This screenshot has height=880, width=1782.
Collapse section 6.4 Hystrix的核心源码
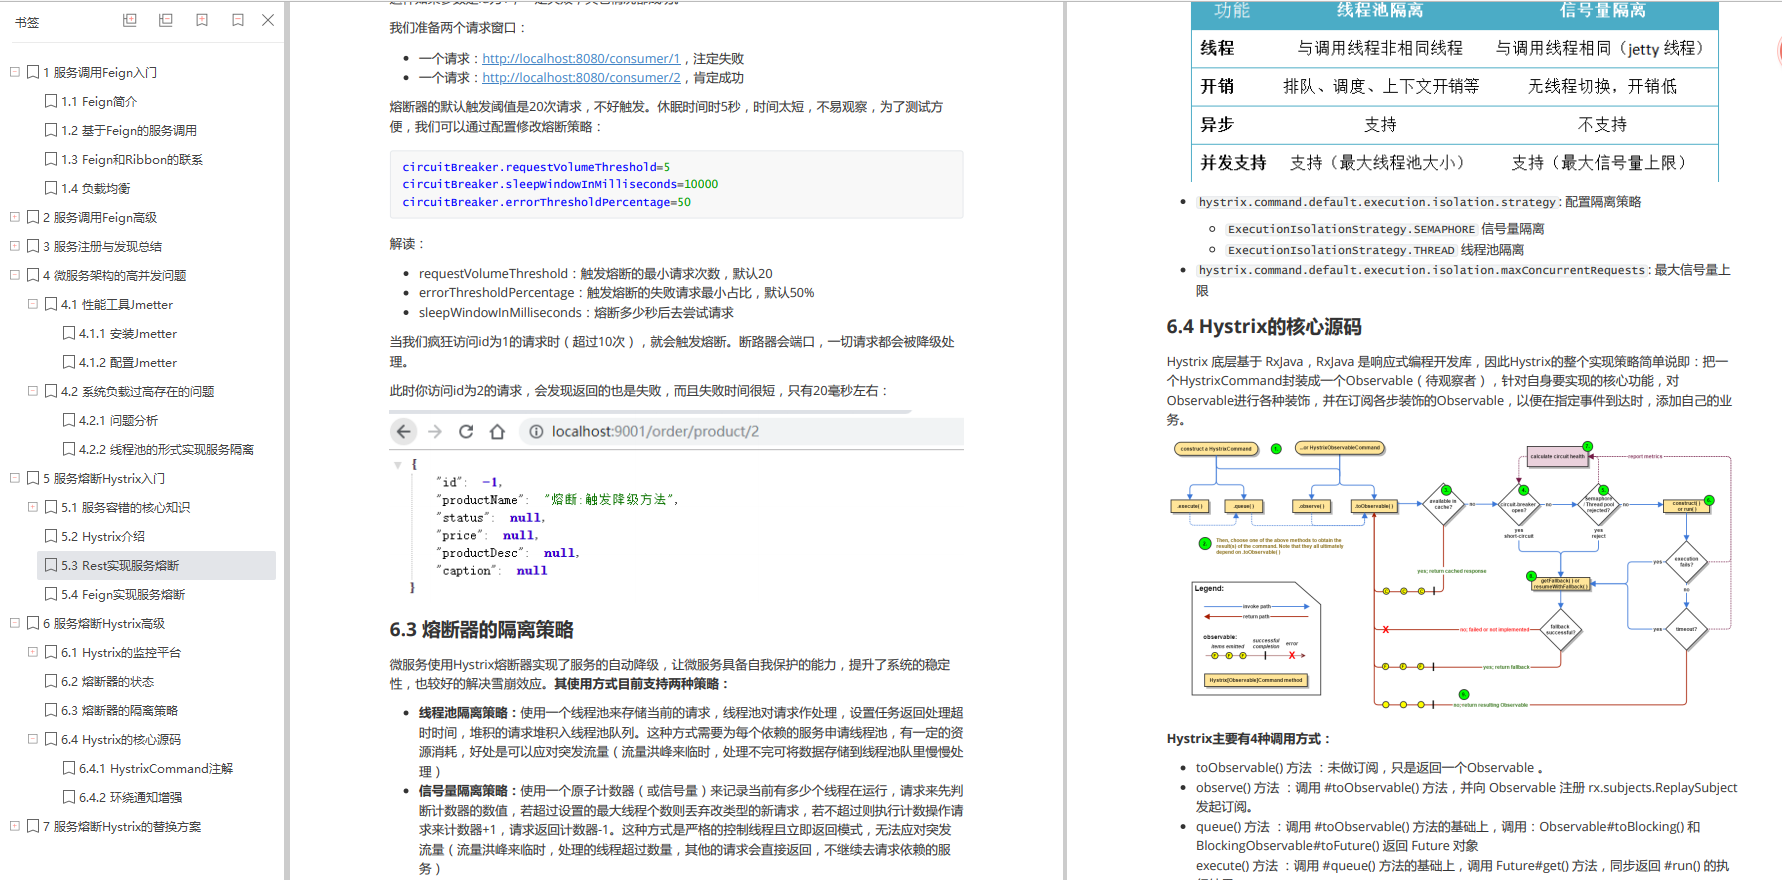[x=33, y=739]
